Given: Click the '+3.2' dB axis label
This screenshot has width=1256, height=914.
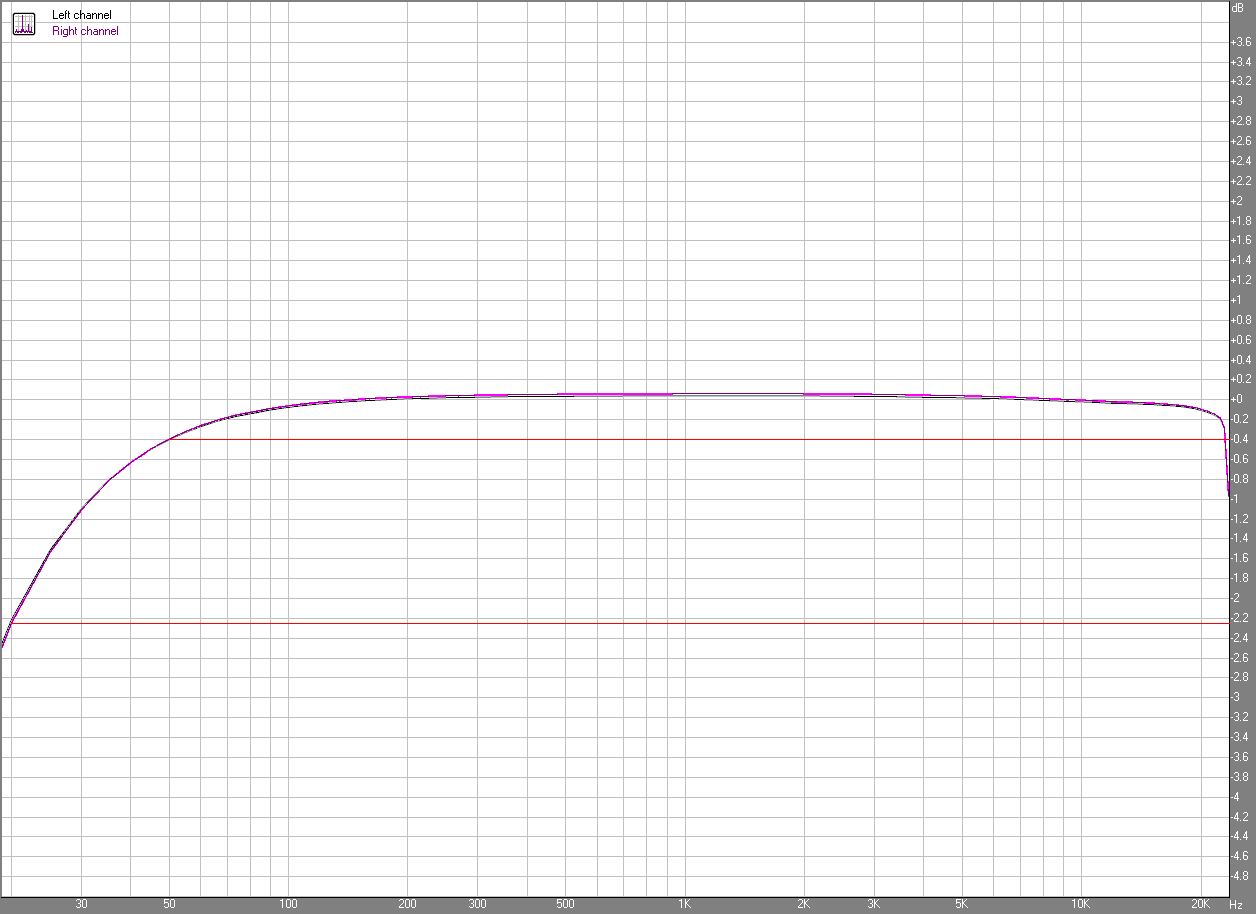Looking at the screenshot, I should pyautogui.click(x=1240, y=81).
